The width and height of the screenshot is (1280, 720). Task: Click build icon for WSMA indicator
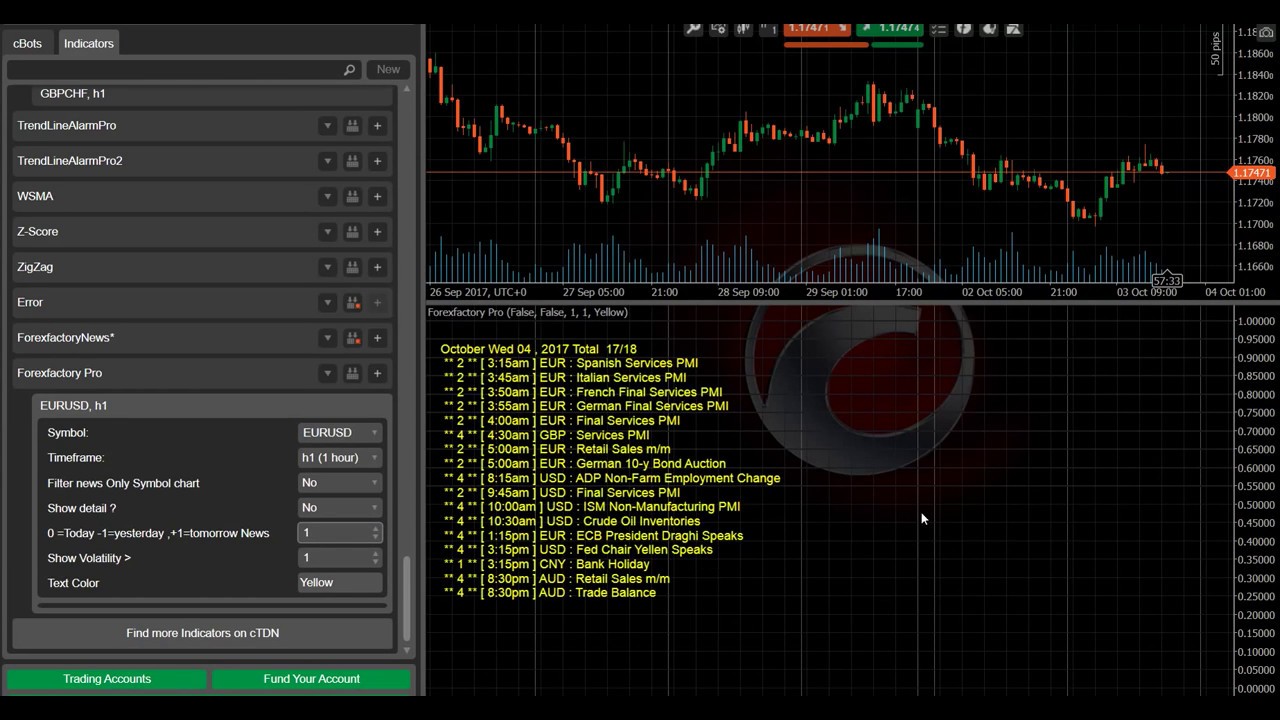pos(352,196)
